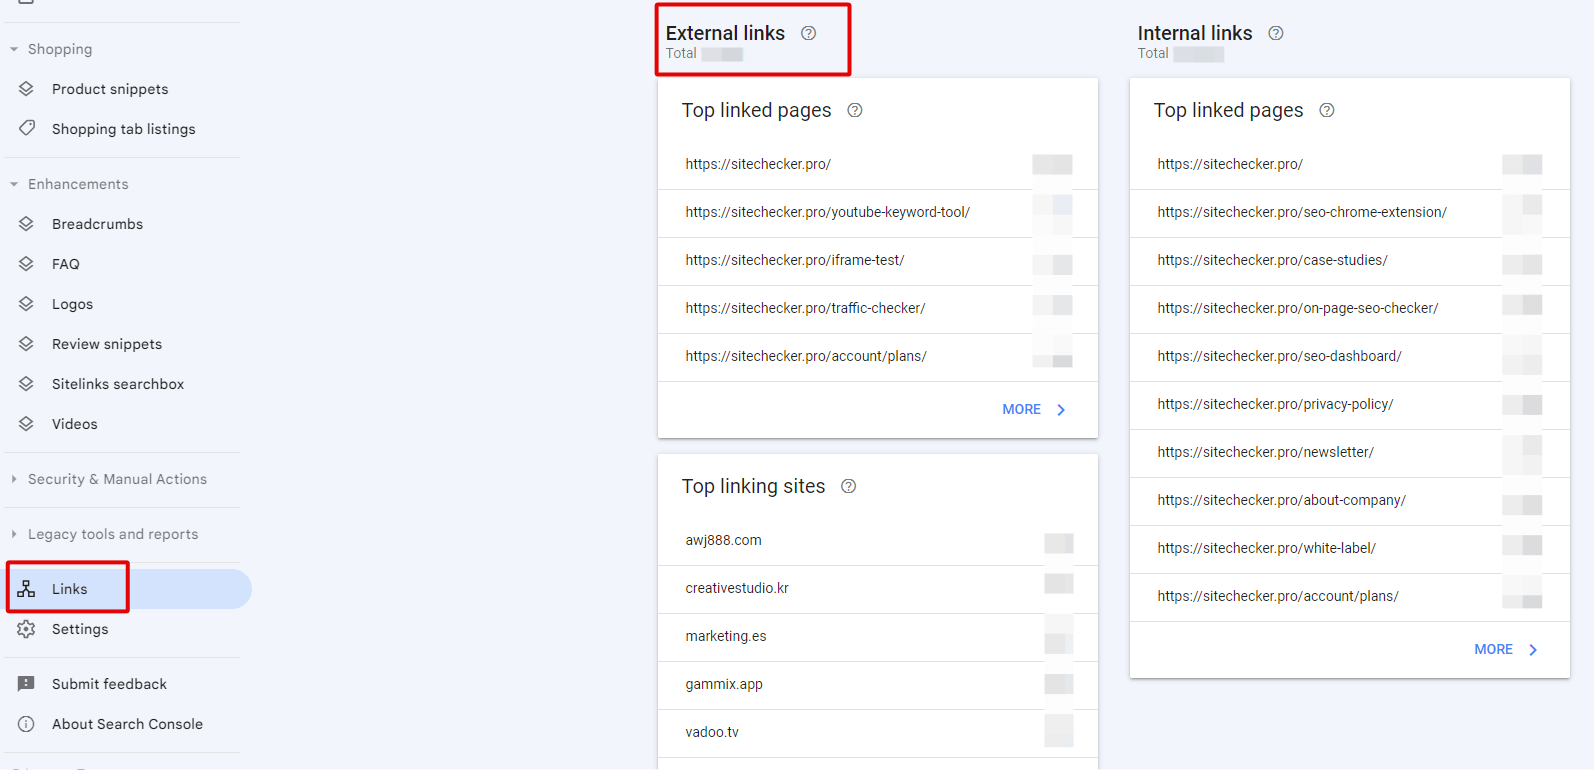Click the Logos layers icon
Screen dimensions: 1594x770
pyautogui.click(x=27, y=304)
